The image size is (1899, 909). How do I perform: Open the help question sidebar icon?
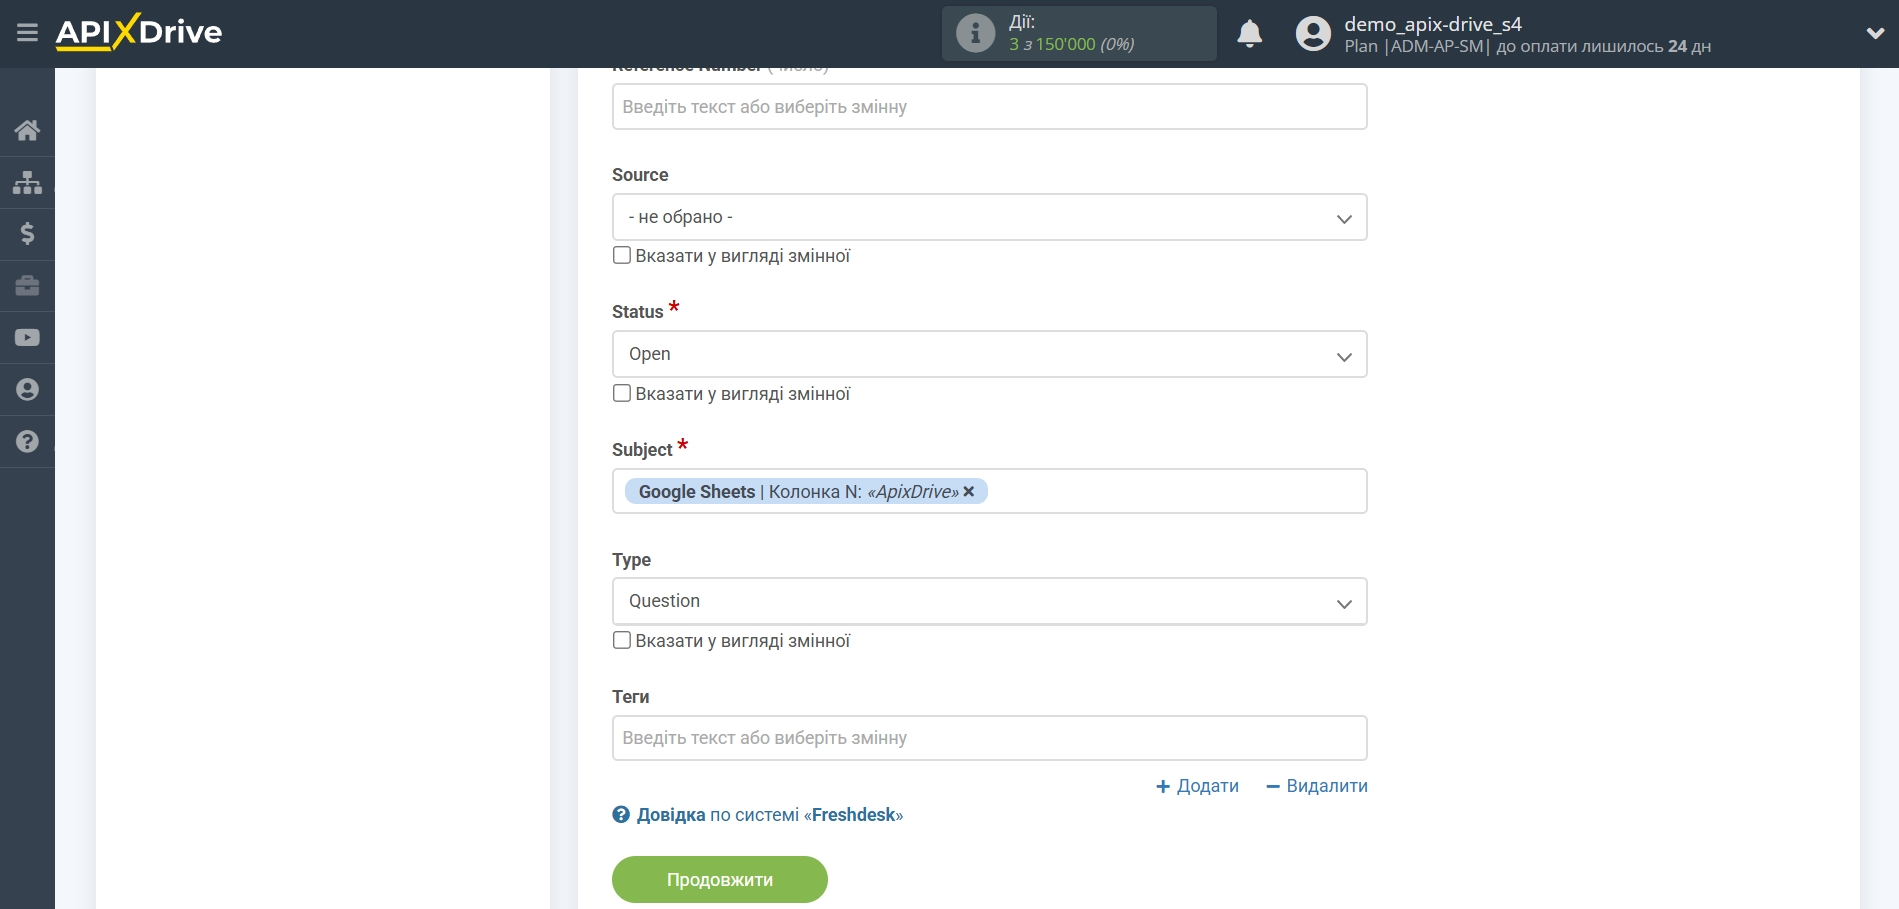click(x=27, y=442)
